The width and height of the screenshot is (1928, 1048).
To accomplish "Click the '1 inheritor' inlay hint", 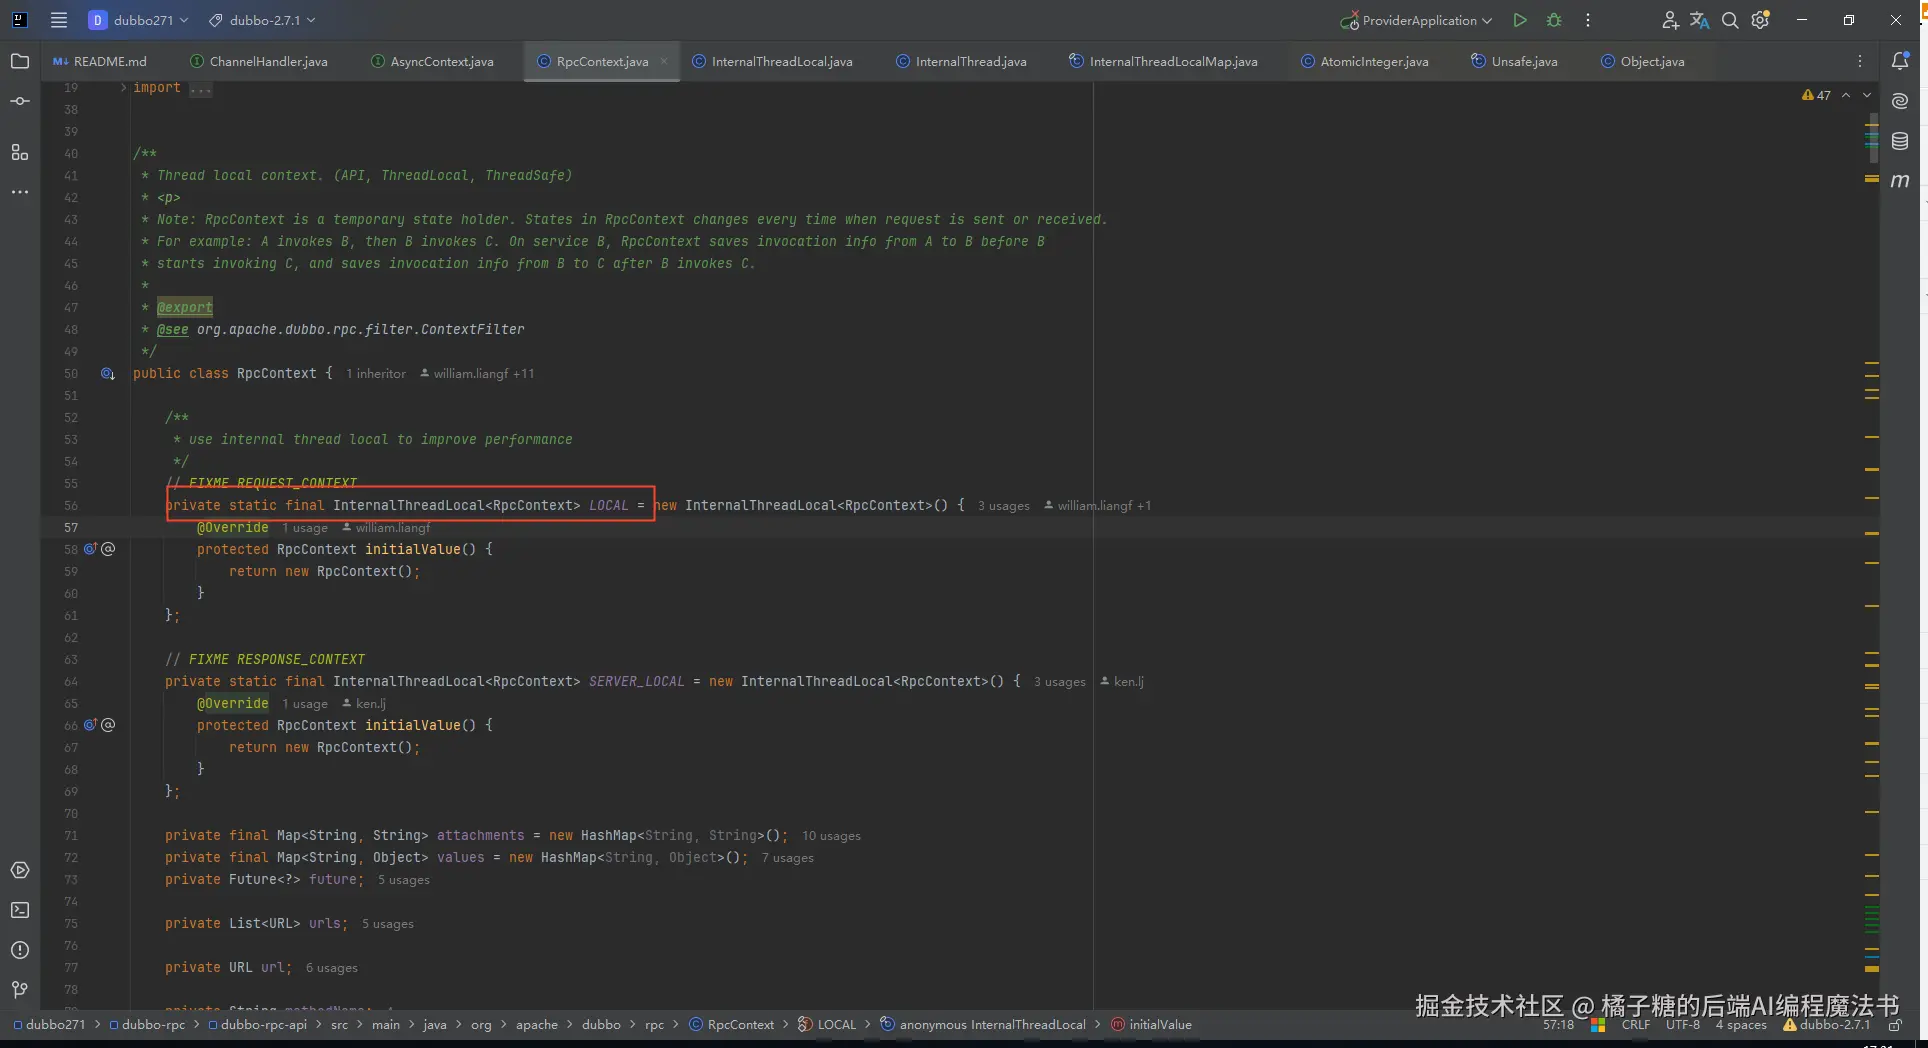I will click(x=376, y=374).
